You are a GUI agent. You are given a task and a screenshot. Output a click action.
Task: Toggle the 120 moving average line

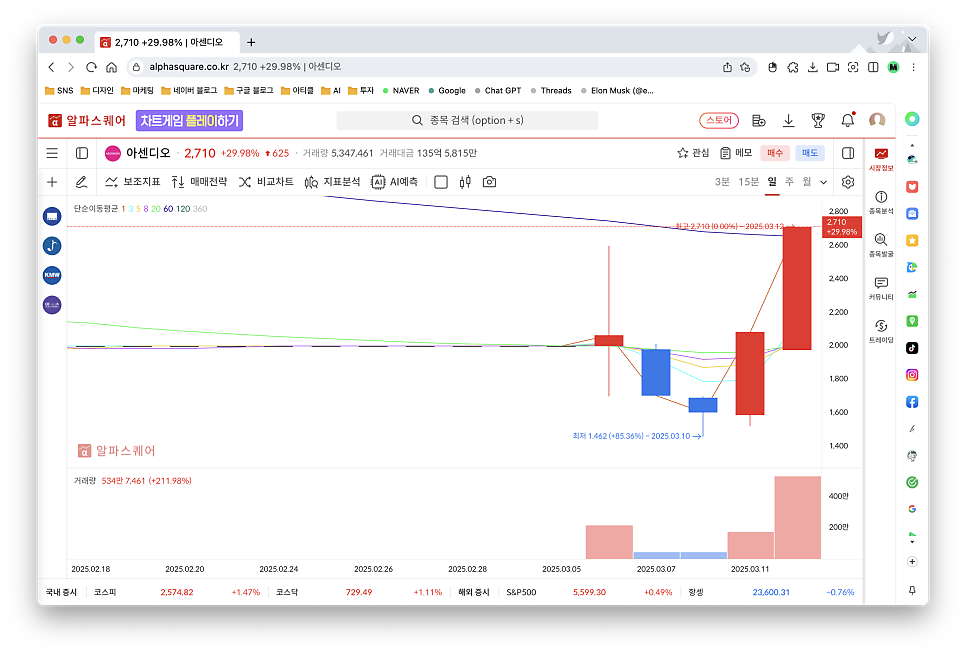[x=183, y=209]
